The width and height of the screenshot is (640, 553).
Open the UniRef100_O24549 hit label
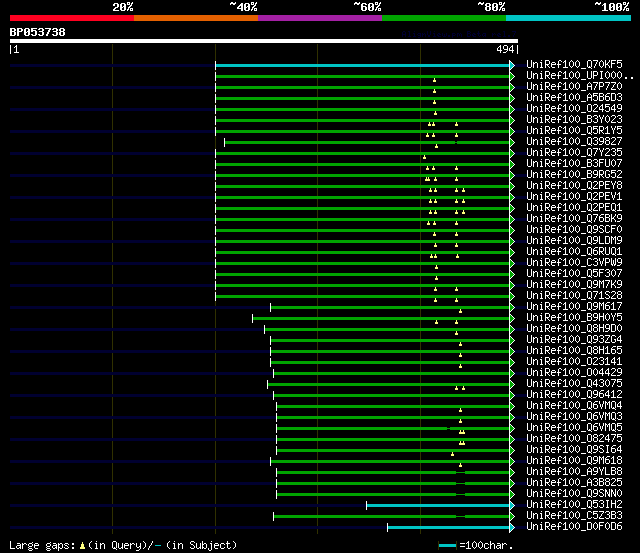pos(574,109)
